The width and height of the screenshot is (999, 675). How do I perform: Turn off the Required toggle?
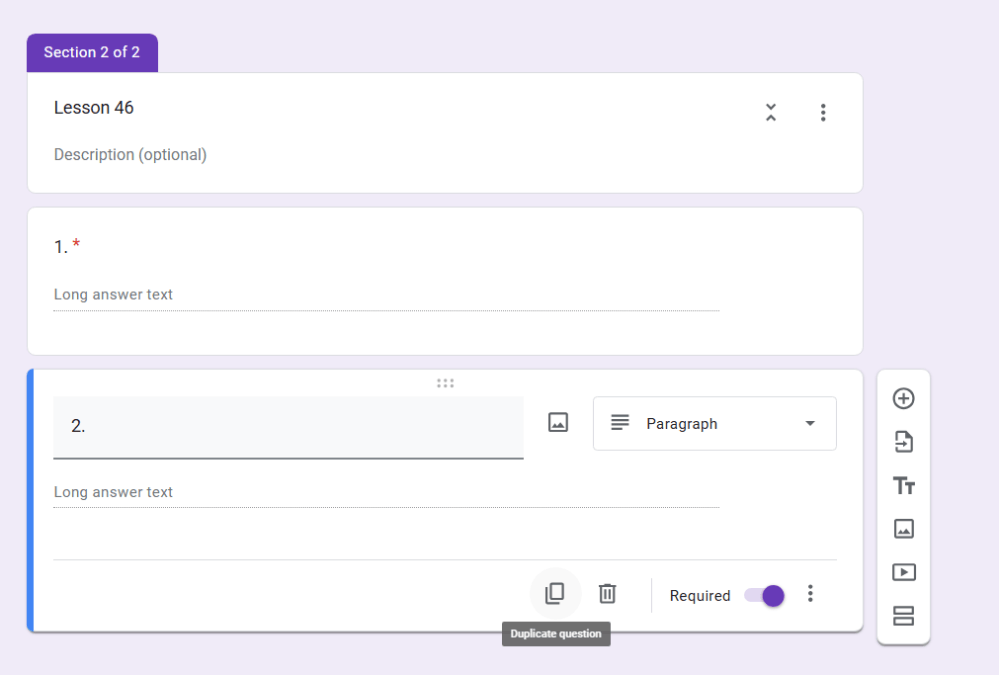point(765,595)
